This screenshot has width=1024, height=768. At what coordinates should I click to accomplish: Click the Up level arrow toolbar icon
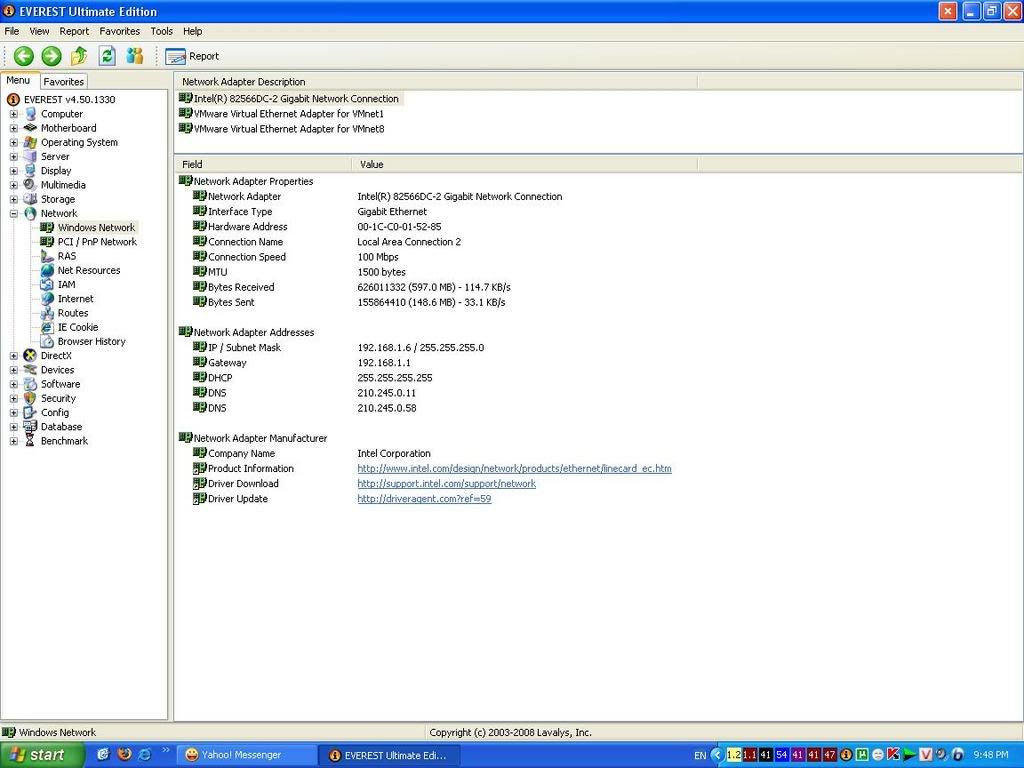[x=79, y=56]
